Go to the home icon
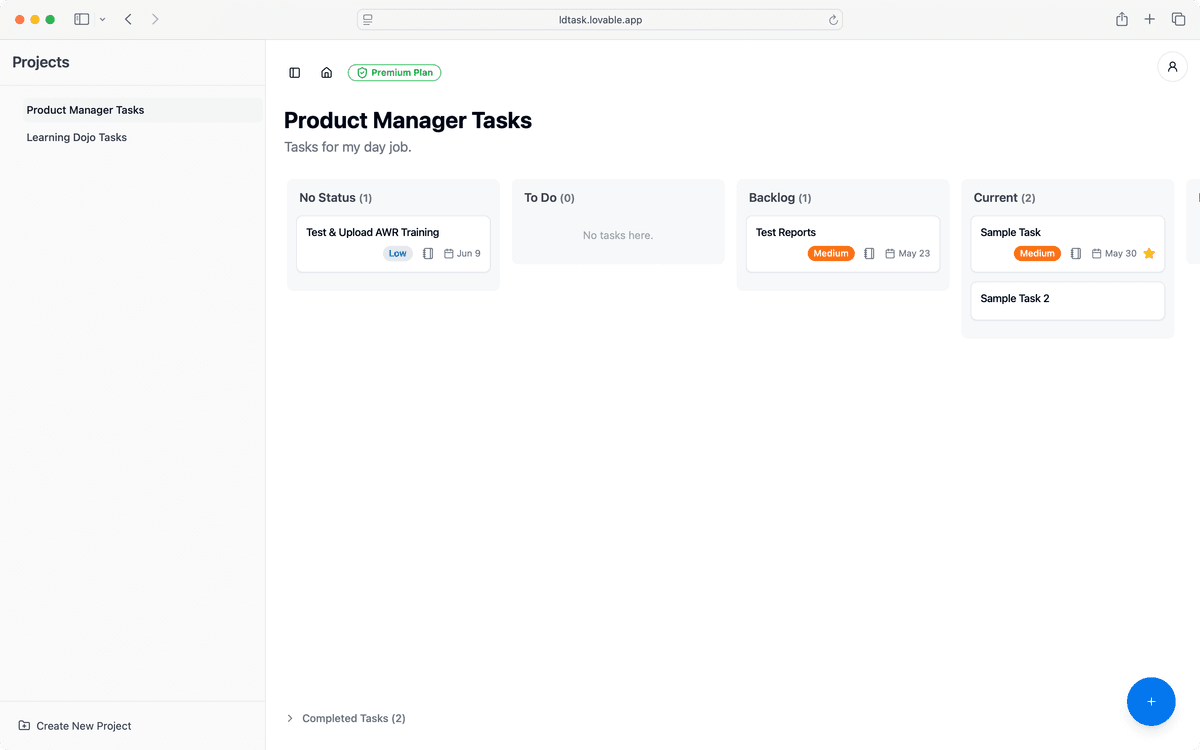 pyautogui.click(x=326, y=73)
